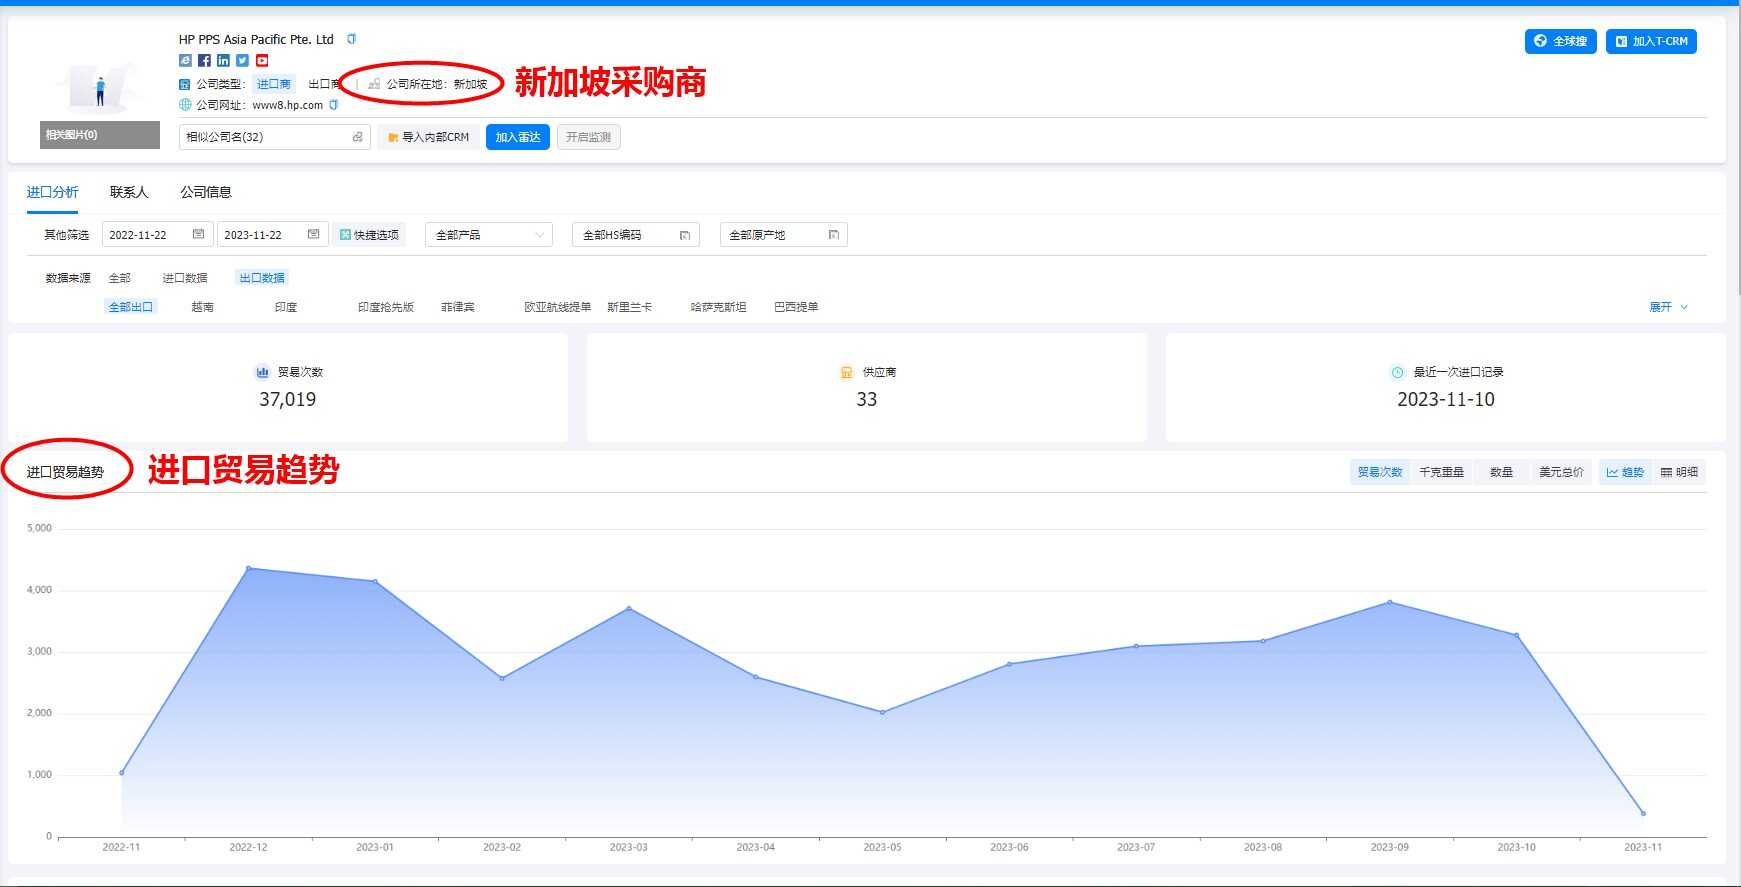Click the 全部HS编码 picker icon

[685, 235]
